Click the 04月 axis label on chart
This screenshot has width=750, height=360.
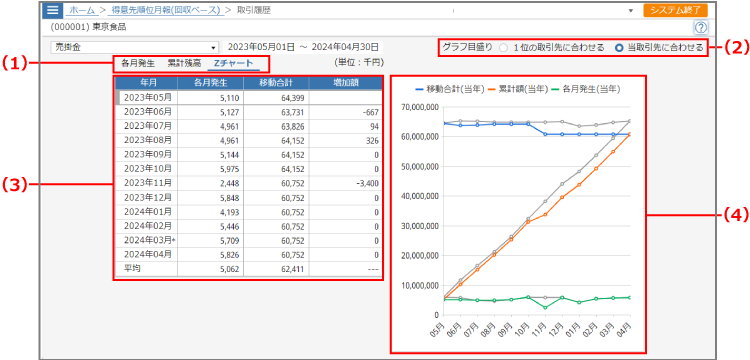624,331
